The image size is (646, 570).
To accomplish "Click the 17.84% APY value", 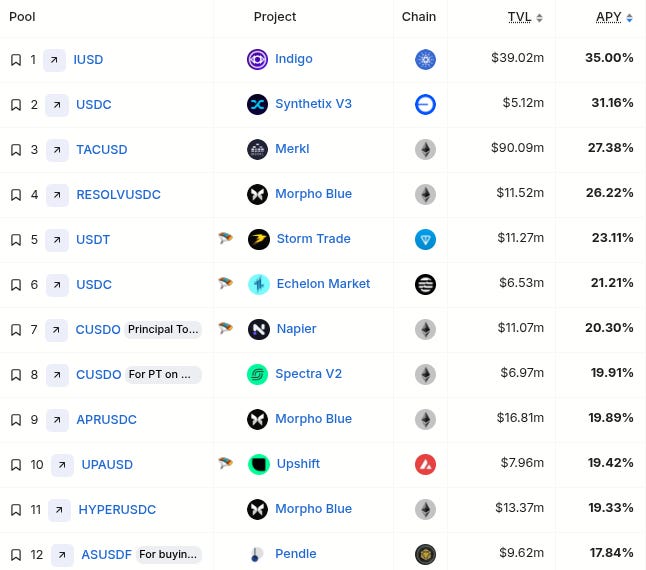I will point(611,553).
